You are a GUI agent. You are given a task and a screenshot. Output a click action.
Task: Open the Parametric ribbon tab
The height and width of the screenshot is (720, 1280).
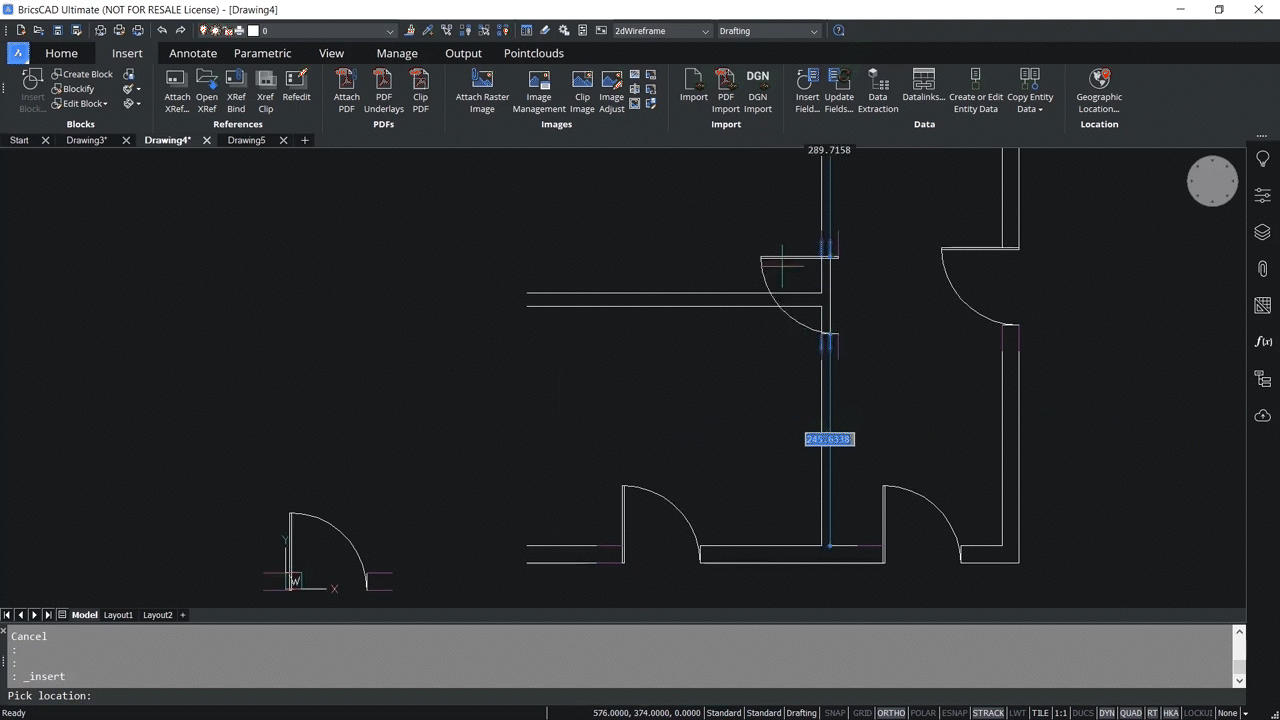(263, 53)
